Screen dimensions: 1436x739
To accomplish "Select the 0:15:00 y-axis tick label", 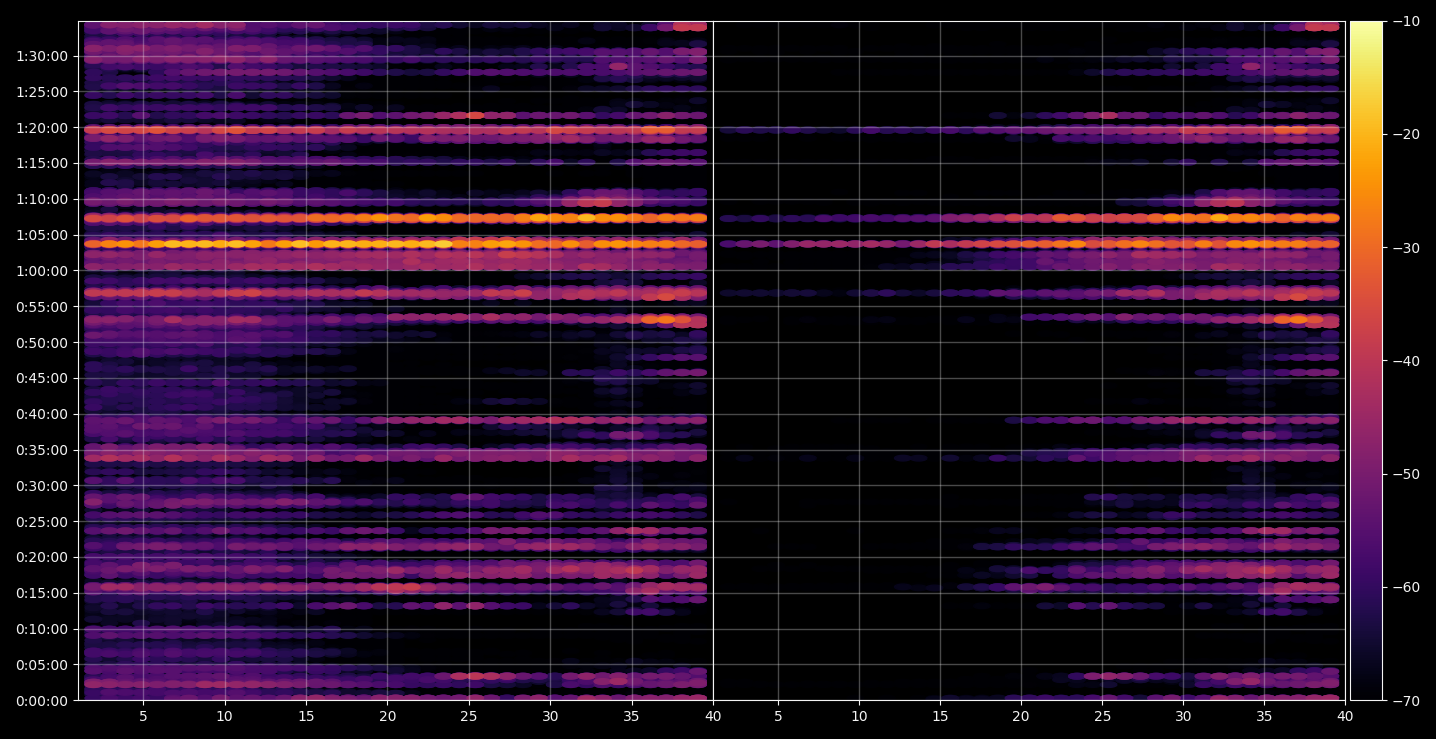I will [x=44, y=593].
